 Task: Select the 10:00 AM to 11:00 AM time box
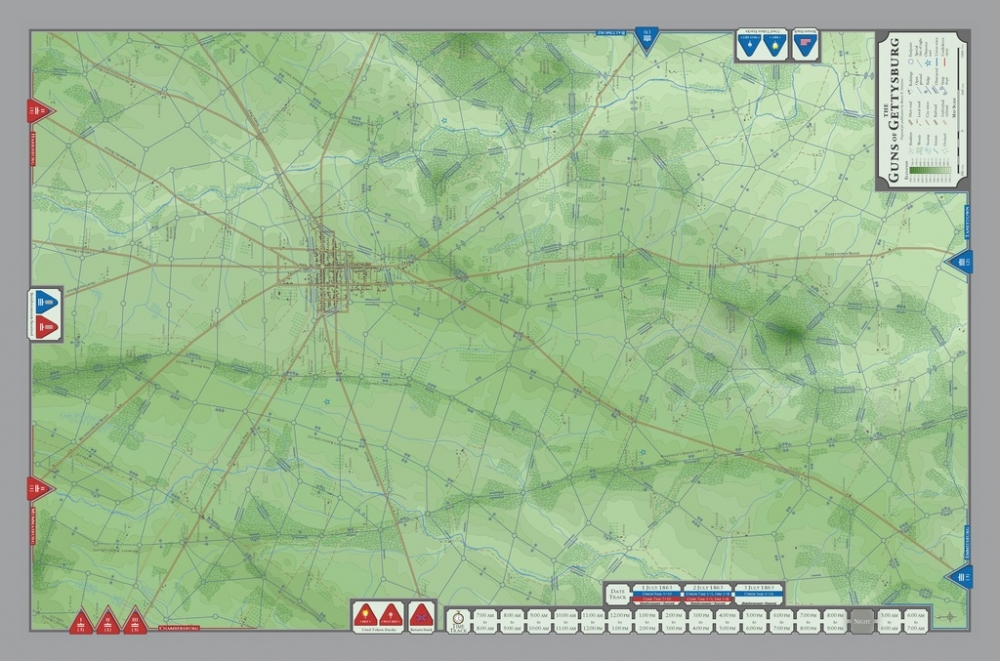coord(566,621)
